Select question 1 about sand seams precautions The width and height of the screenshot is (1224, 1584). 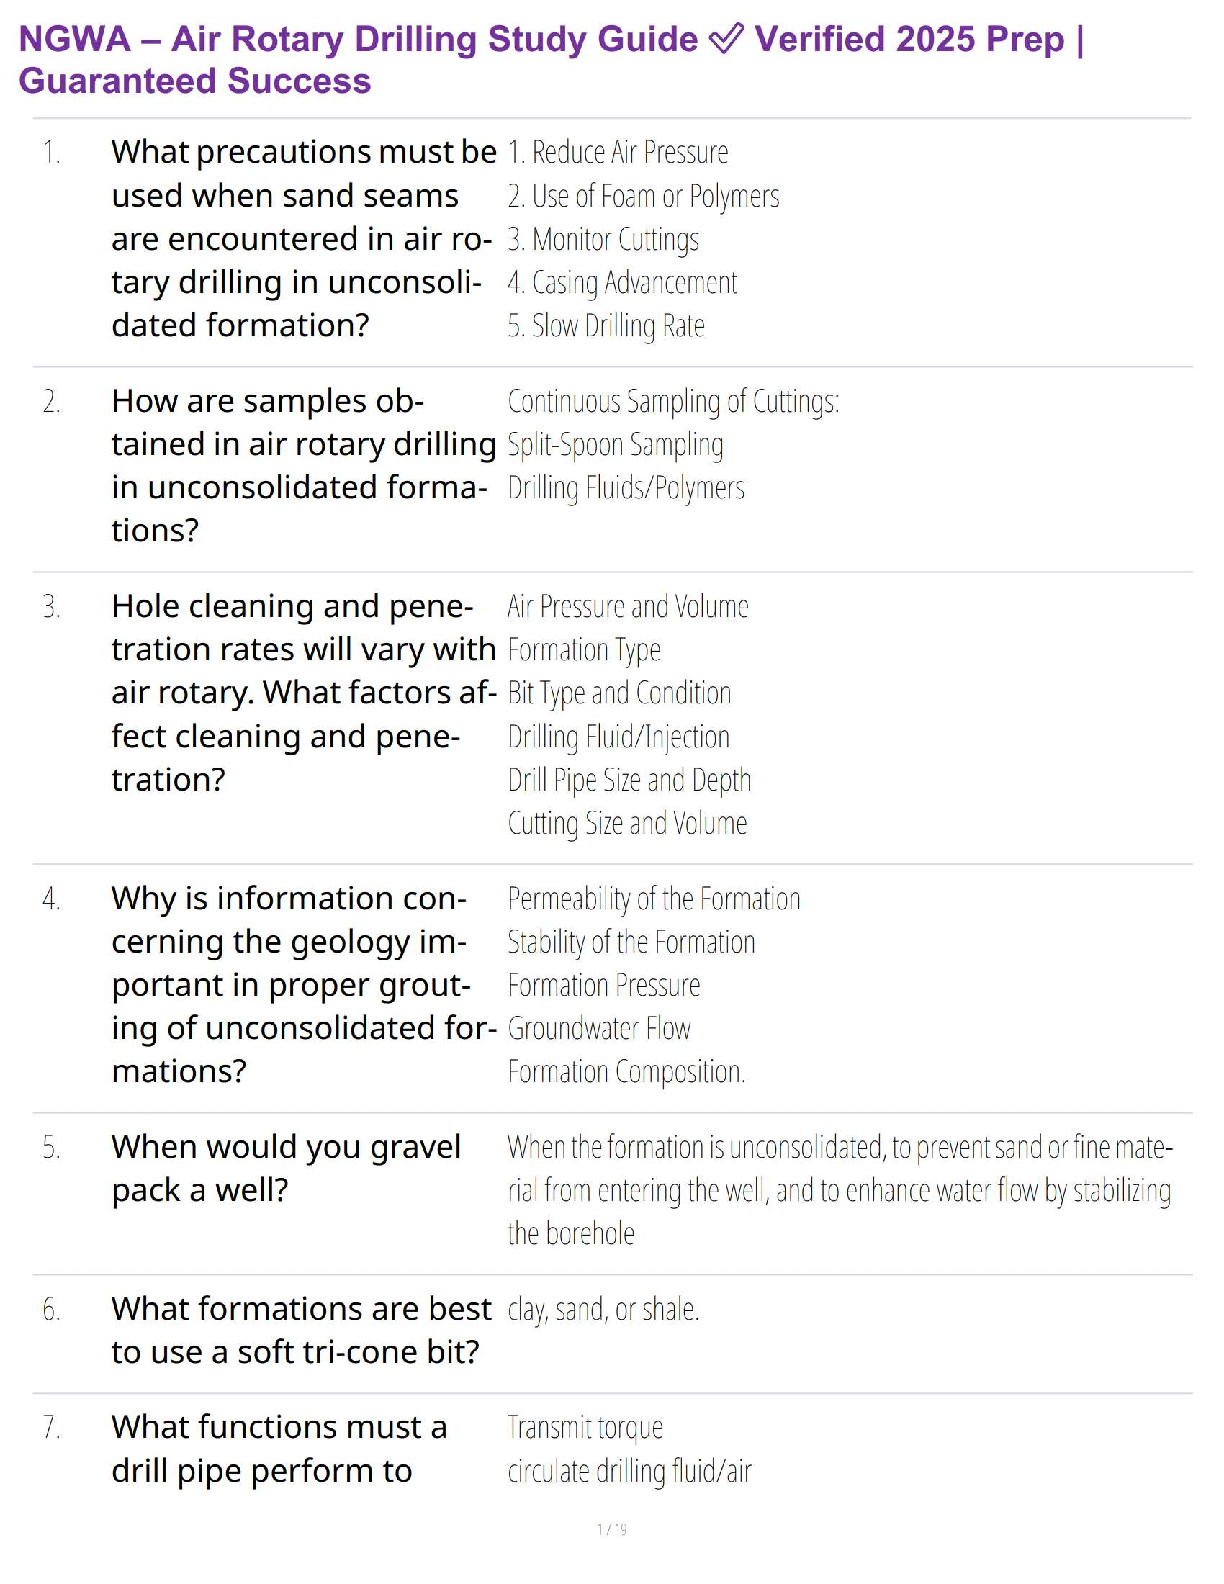point(303,238)
